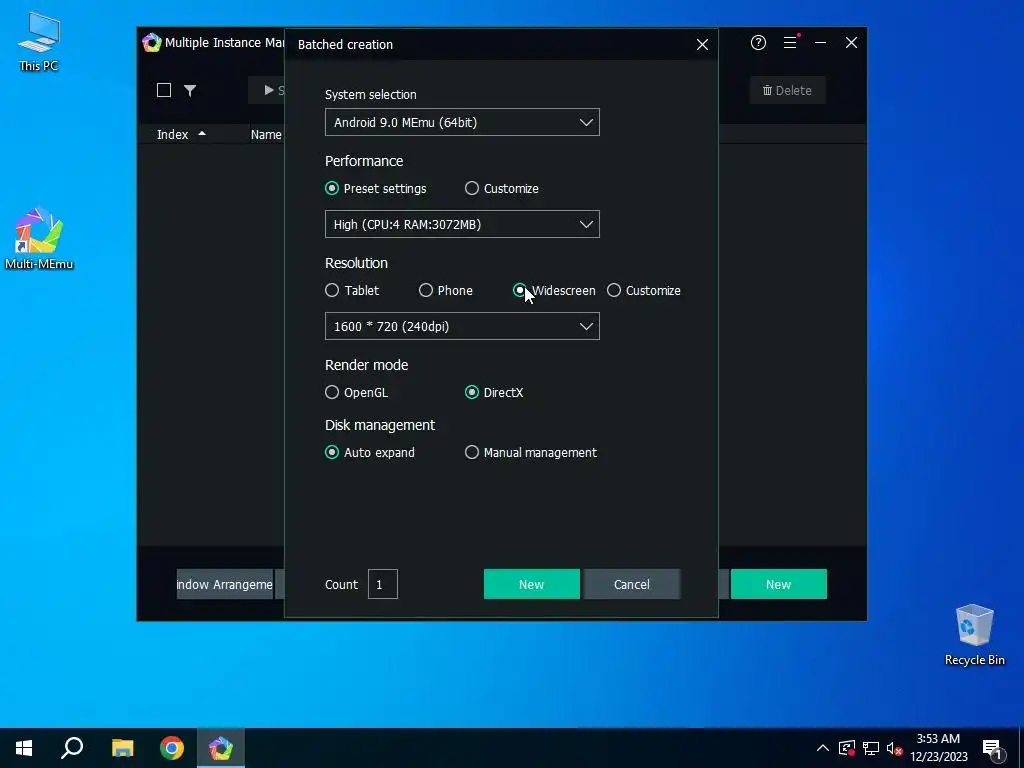Open taskbar search magnifier
The width and height of the screenshot is (1024, 768).
tap(72, 748)
